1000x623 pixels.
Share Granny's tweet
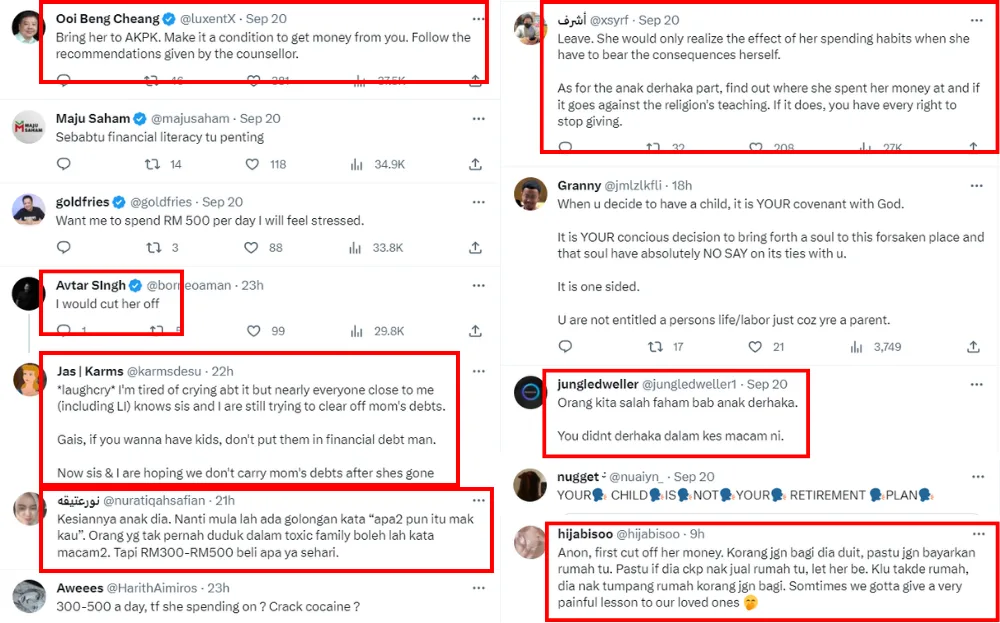973,347
